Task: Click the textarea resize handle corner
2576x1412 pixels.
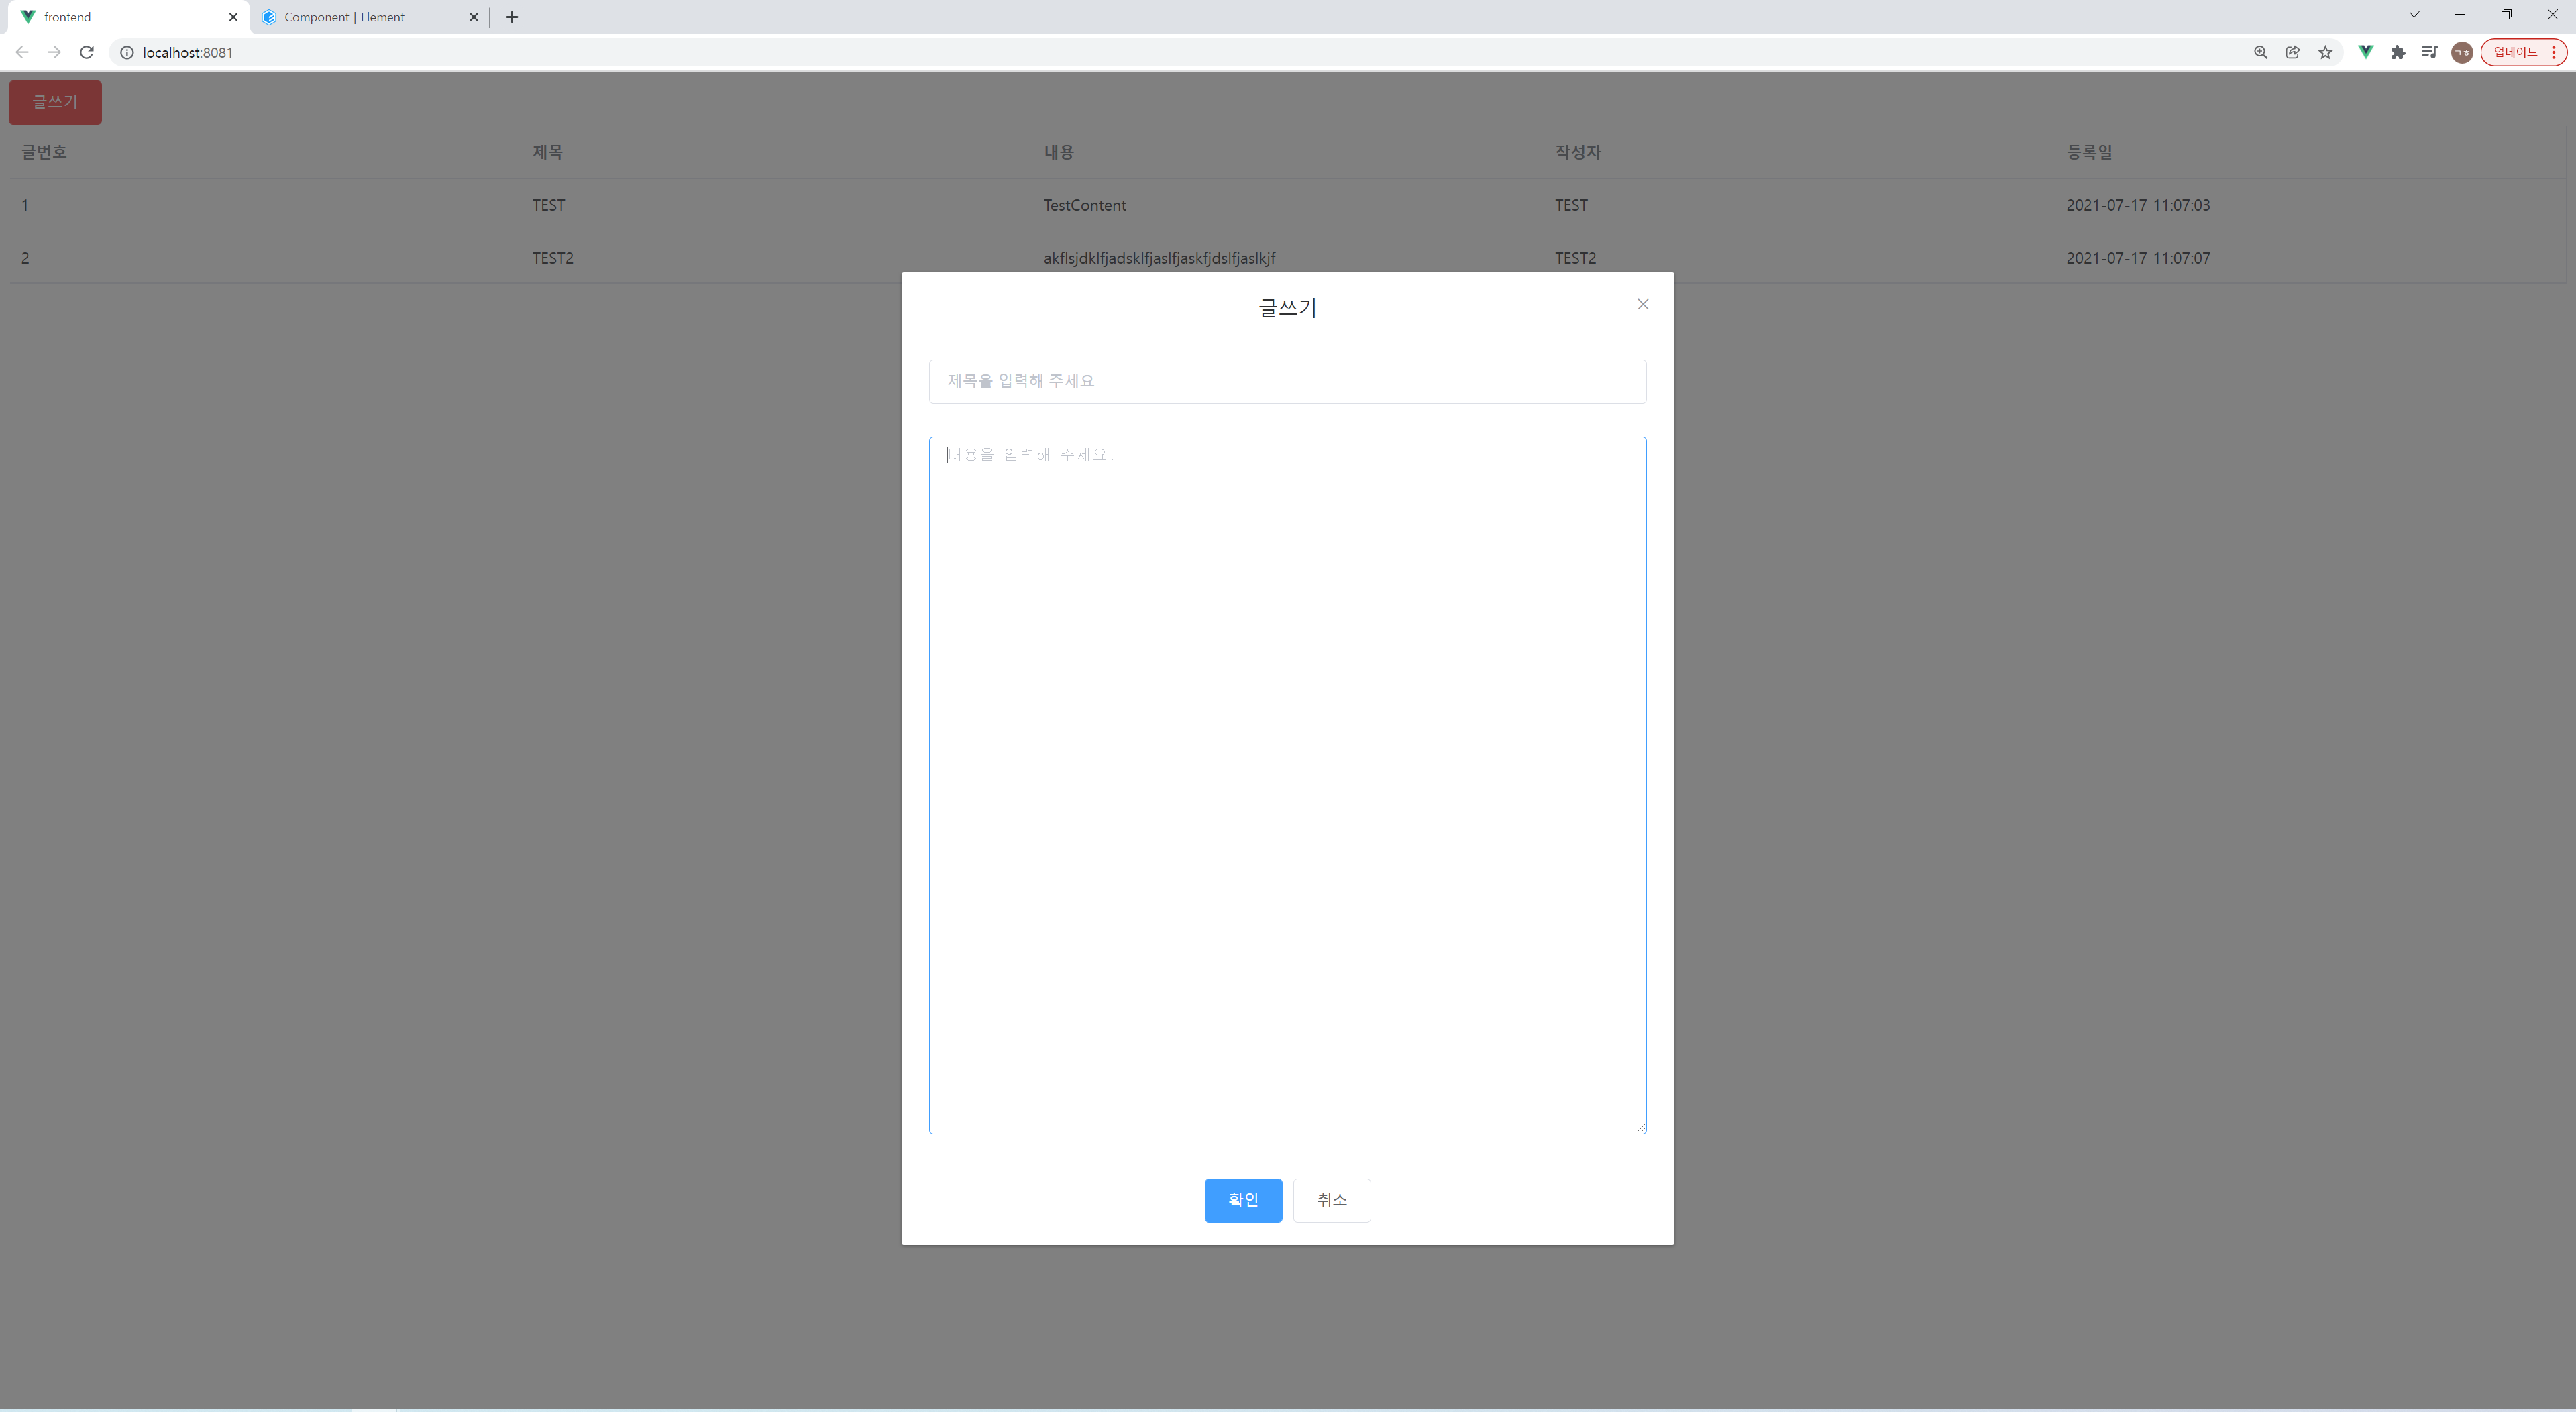Action: tap(1640, 1127)
